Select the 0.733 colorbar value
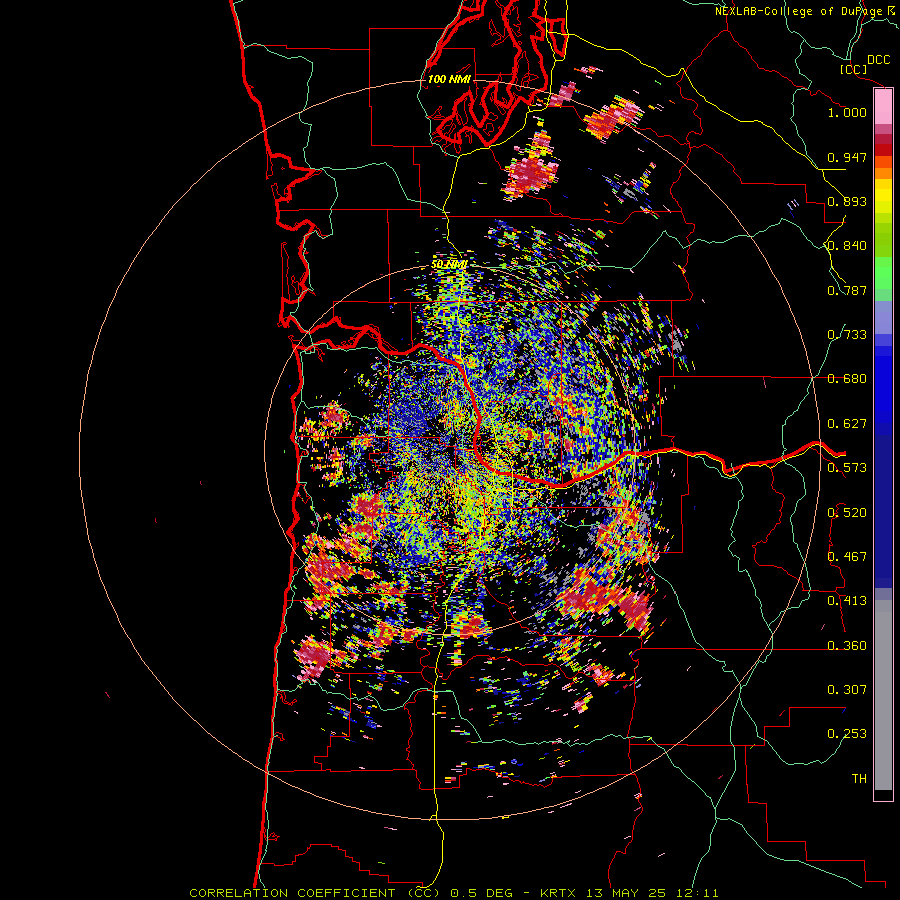900x900 pixels. pos(847,335)
